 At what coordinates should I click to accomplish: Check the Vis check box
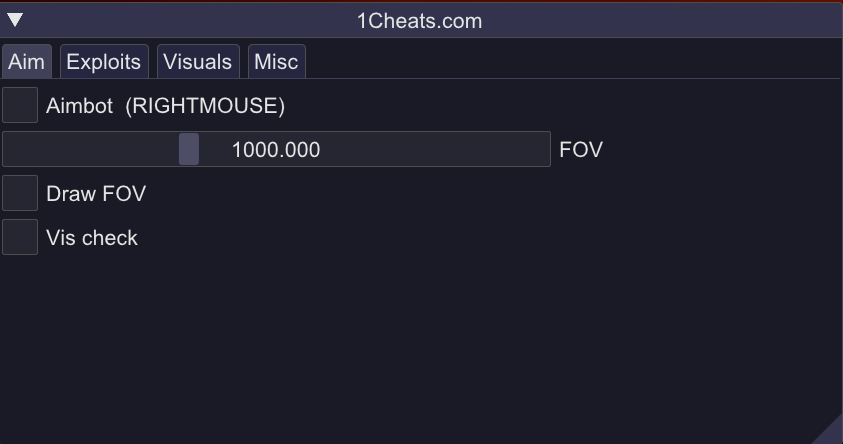click(20, 237)
